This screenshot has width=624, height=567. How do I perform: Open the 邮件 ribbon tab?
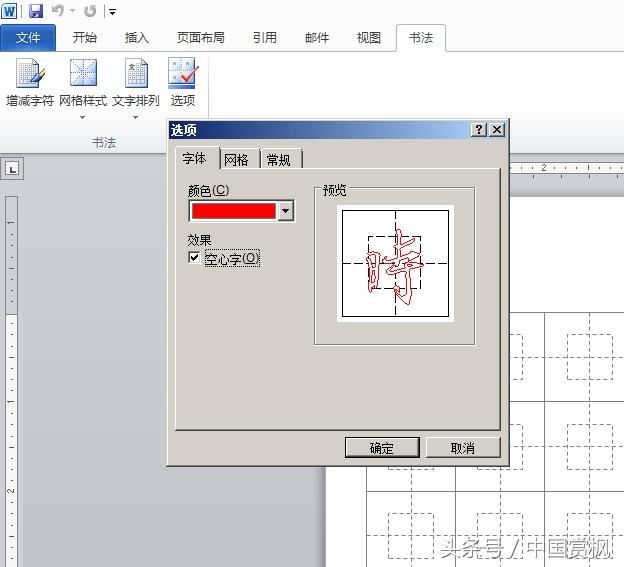317,38
